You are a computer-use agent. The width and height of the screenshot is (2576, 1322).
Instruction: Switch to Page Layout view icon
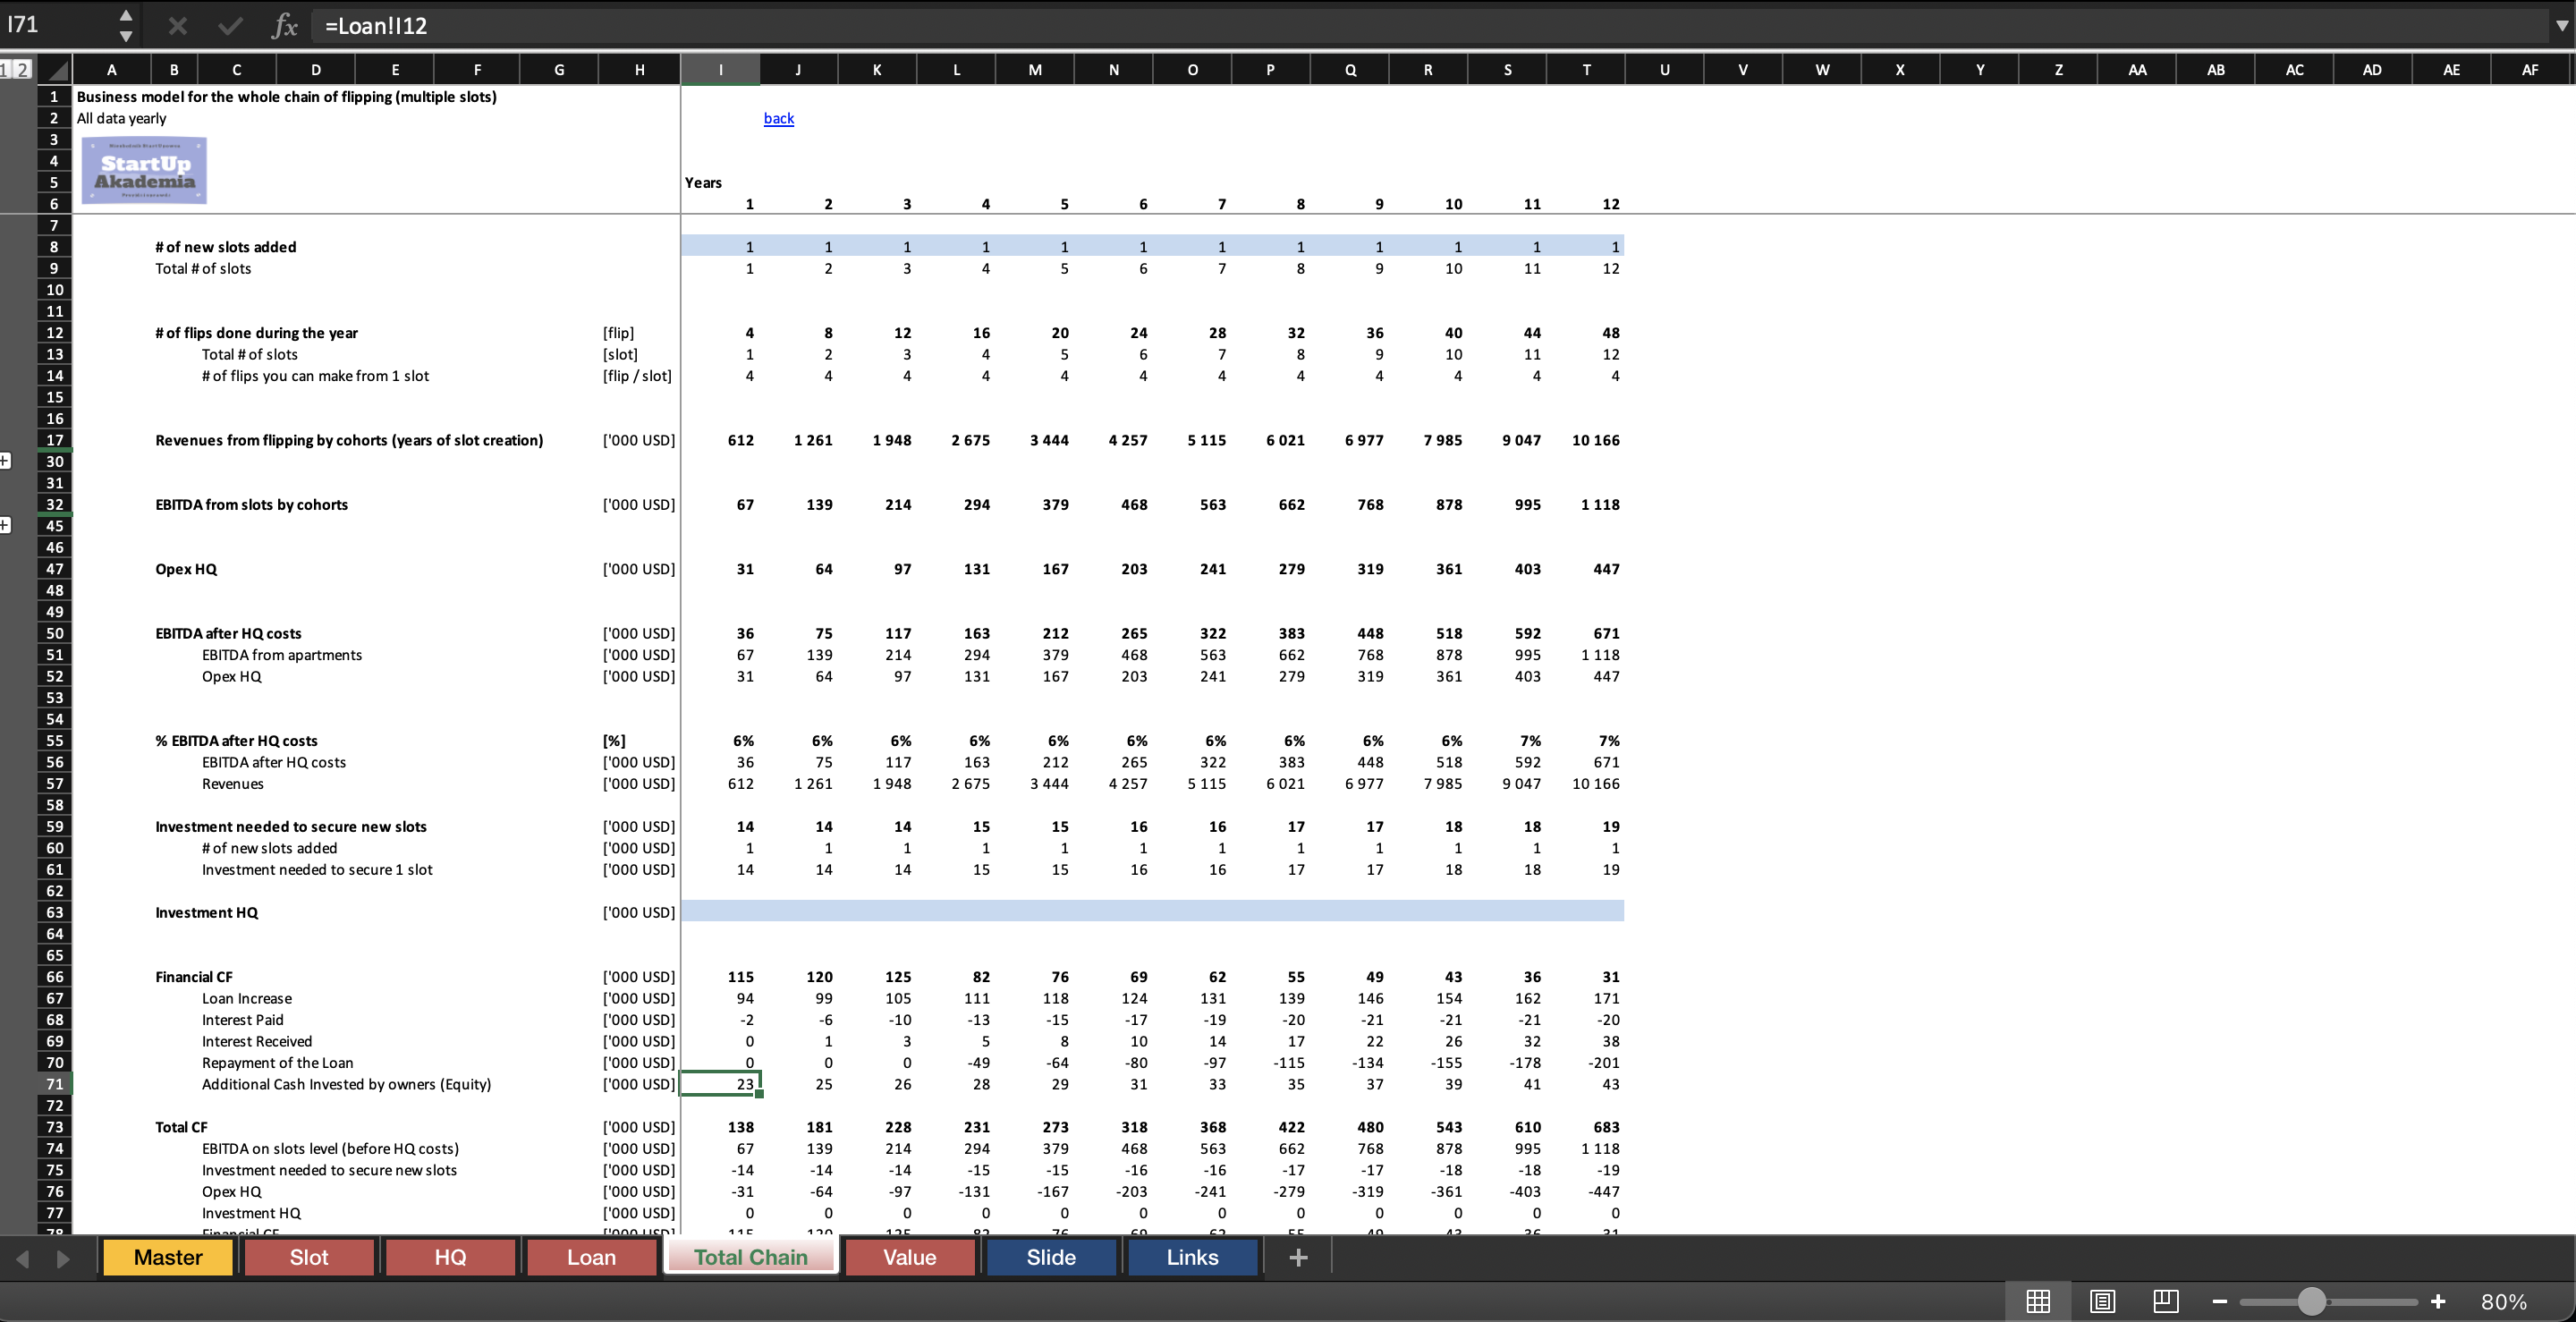2102,1301
